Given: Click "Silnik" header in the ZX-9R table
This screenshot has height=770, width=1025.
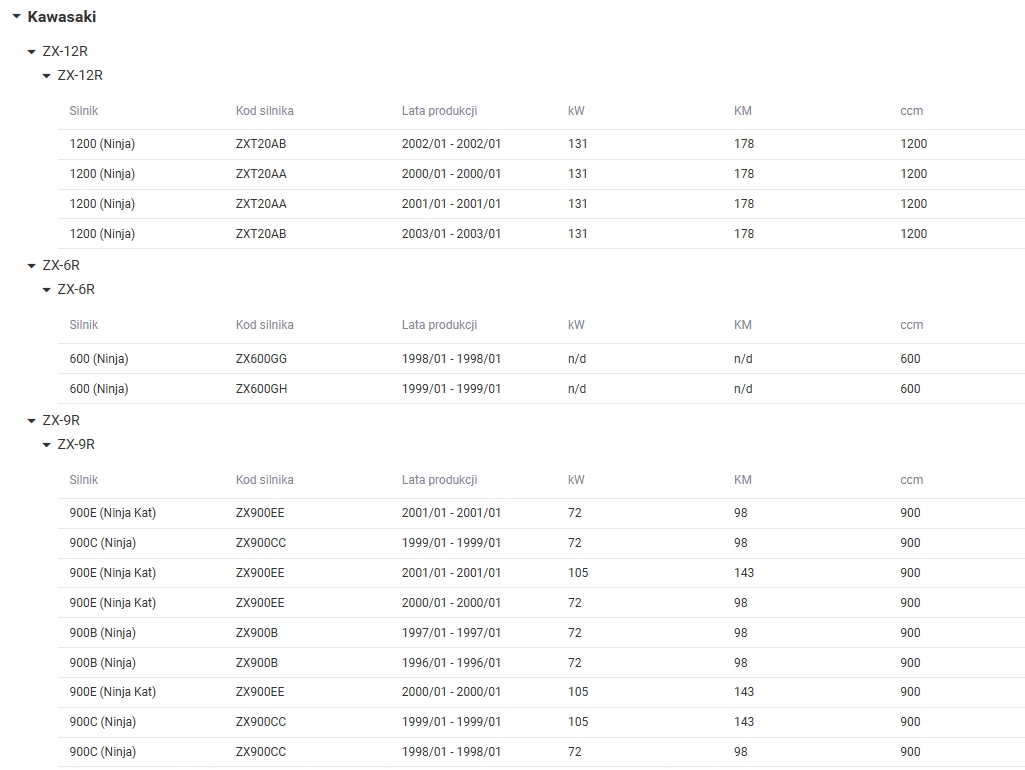Looking at the screenshot, I should pos(84,480).
